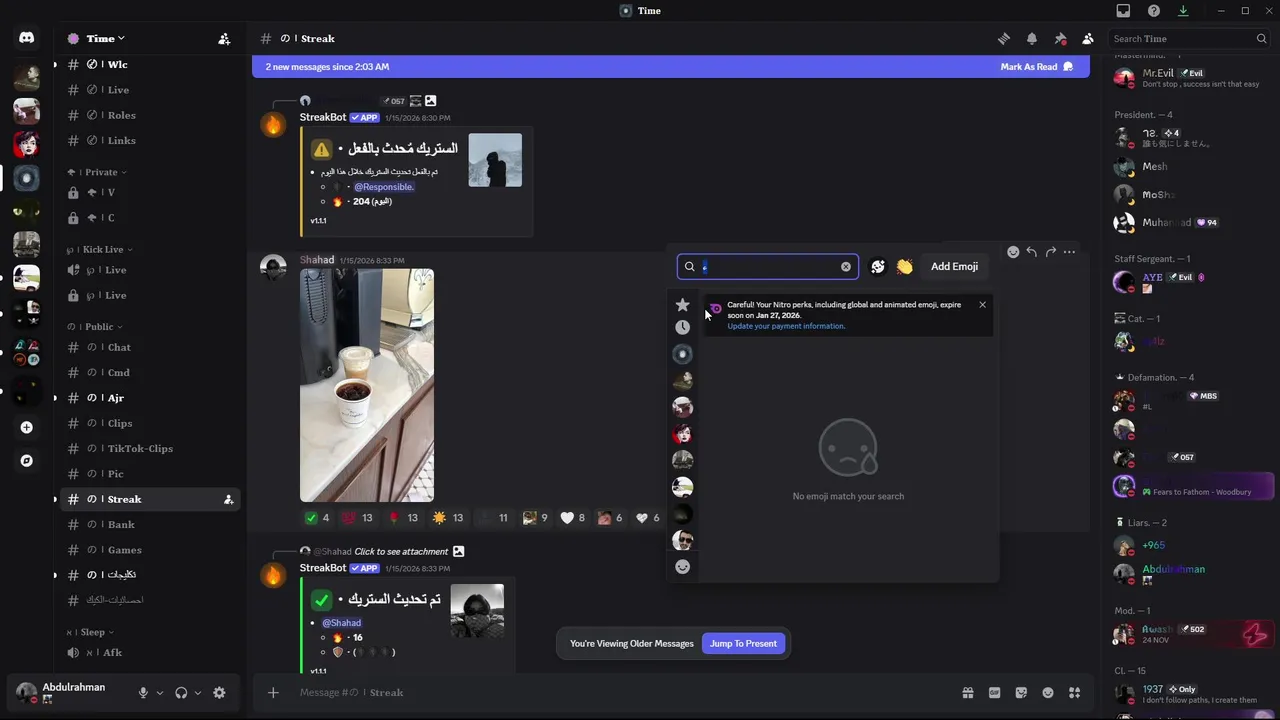
Task: Click Mark As Read button
Action: 1036,67
